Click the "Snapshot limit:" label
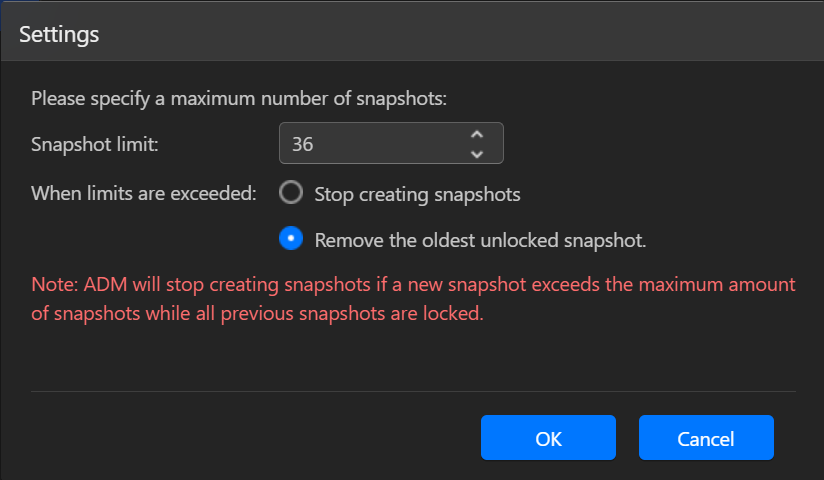The image size is (824, 480). pyautogui.click(x=95, y=144)
